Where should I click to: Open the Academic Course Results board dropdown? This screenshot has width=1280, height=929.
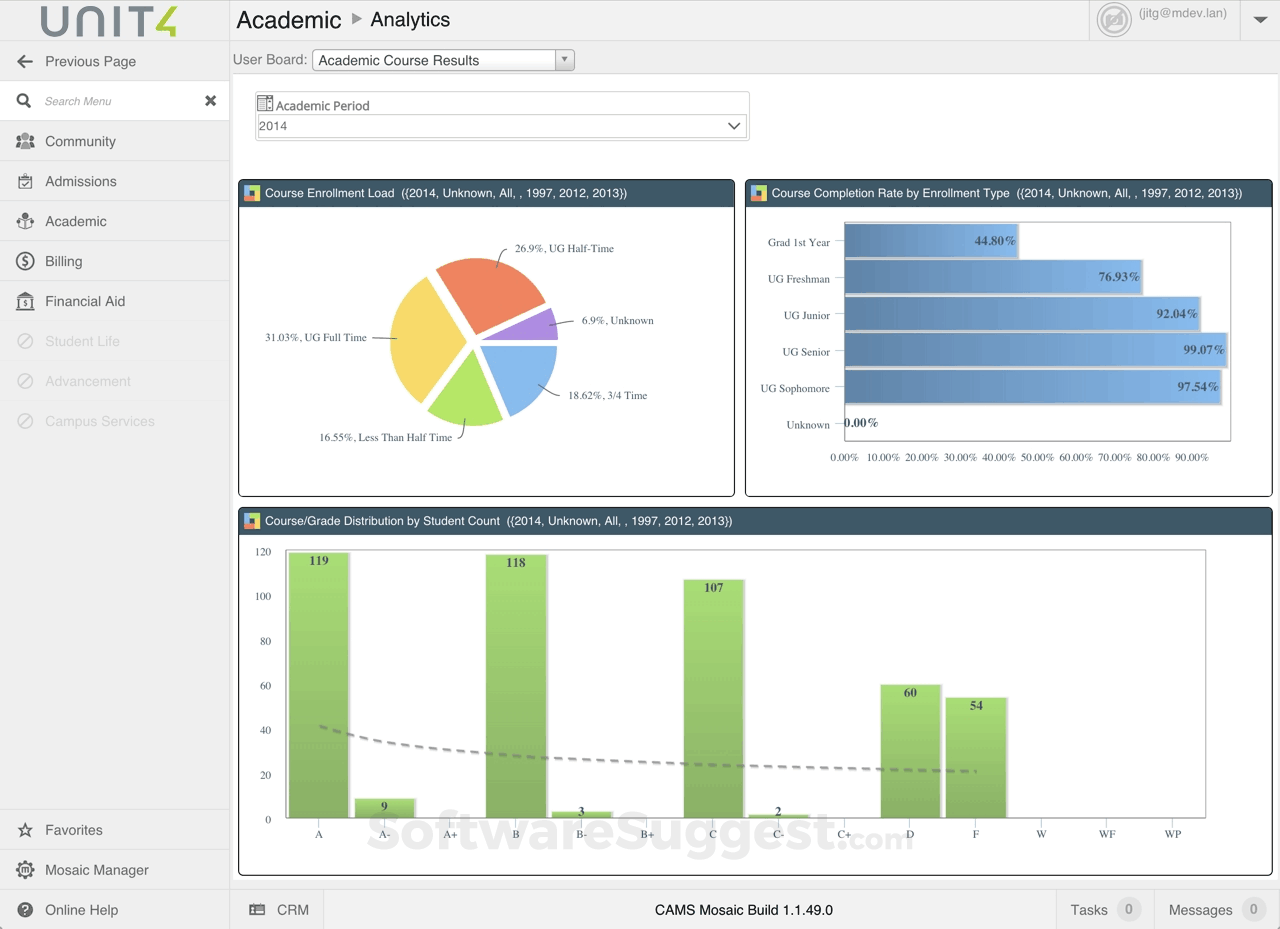[x=564, y=59]
